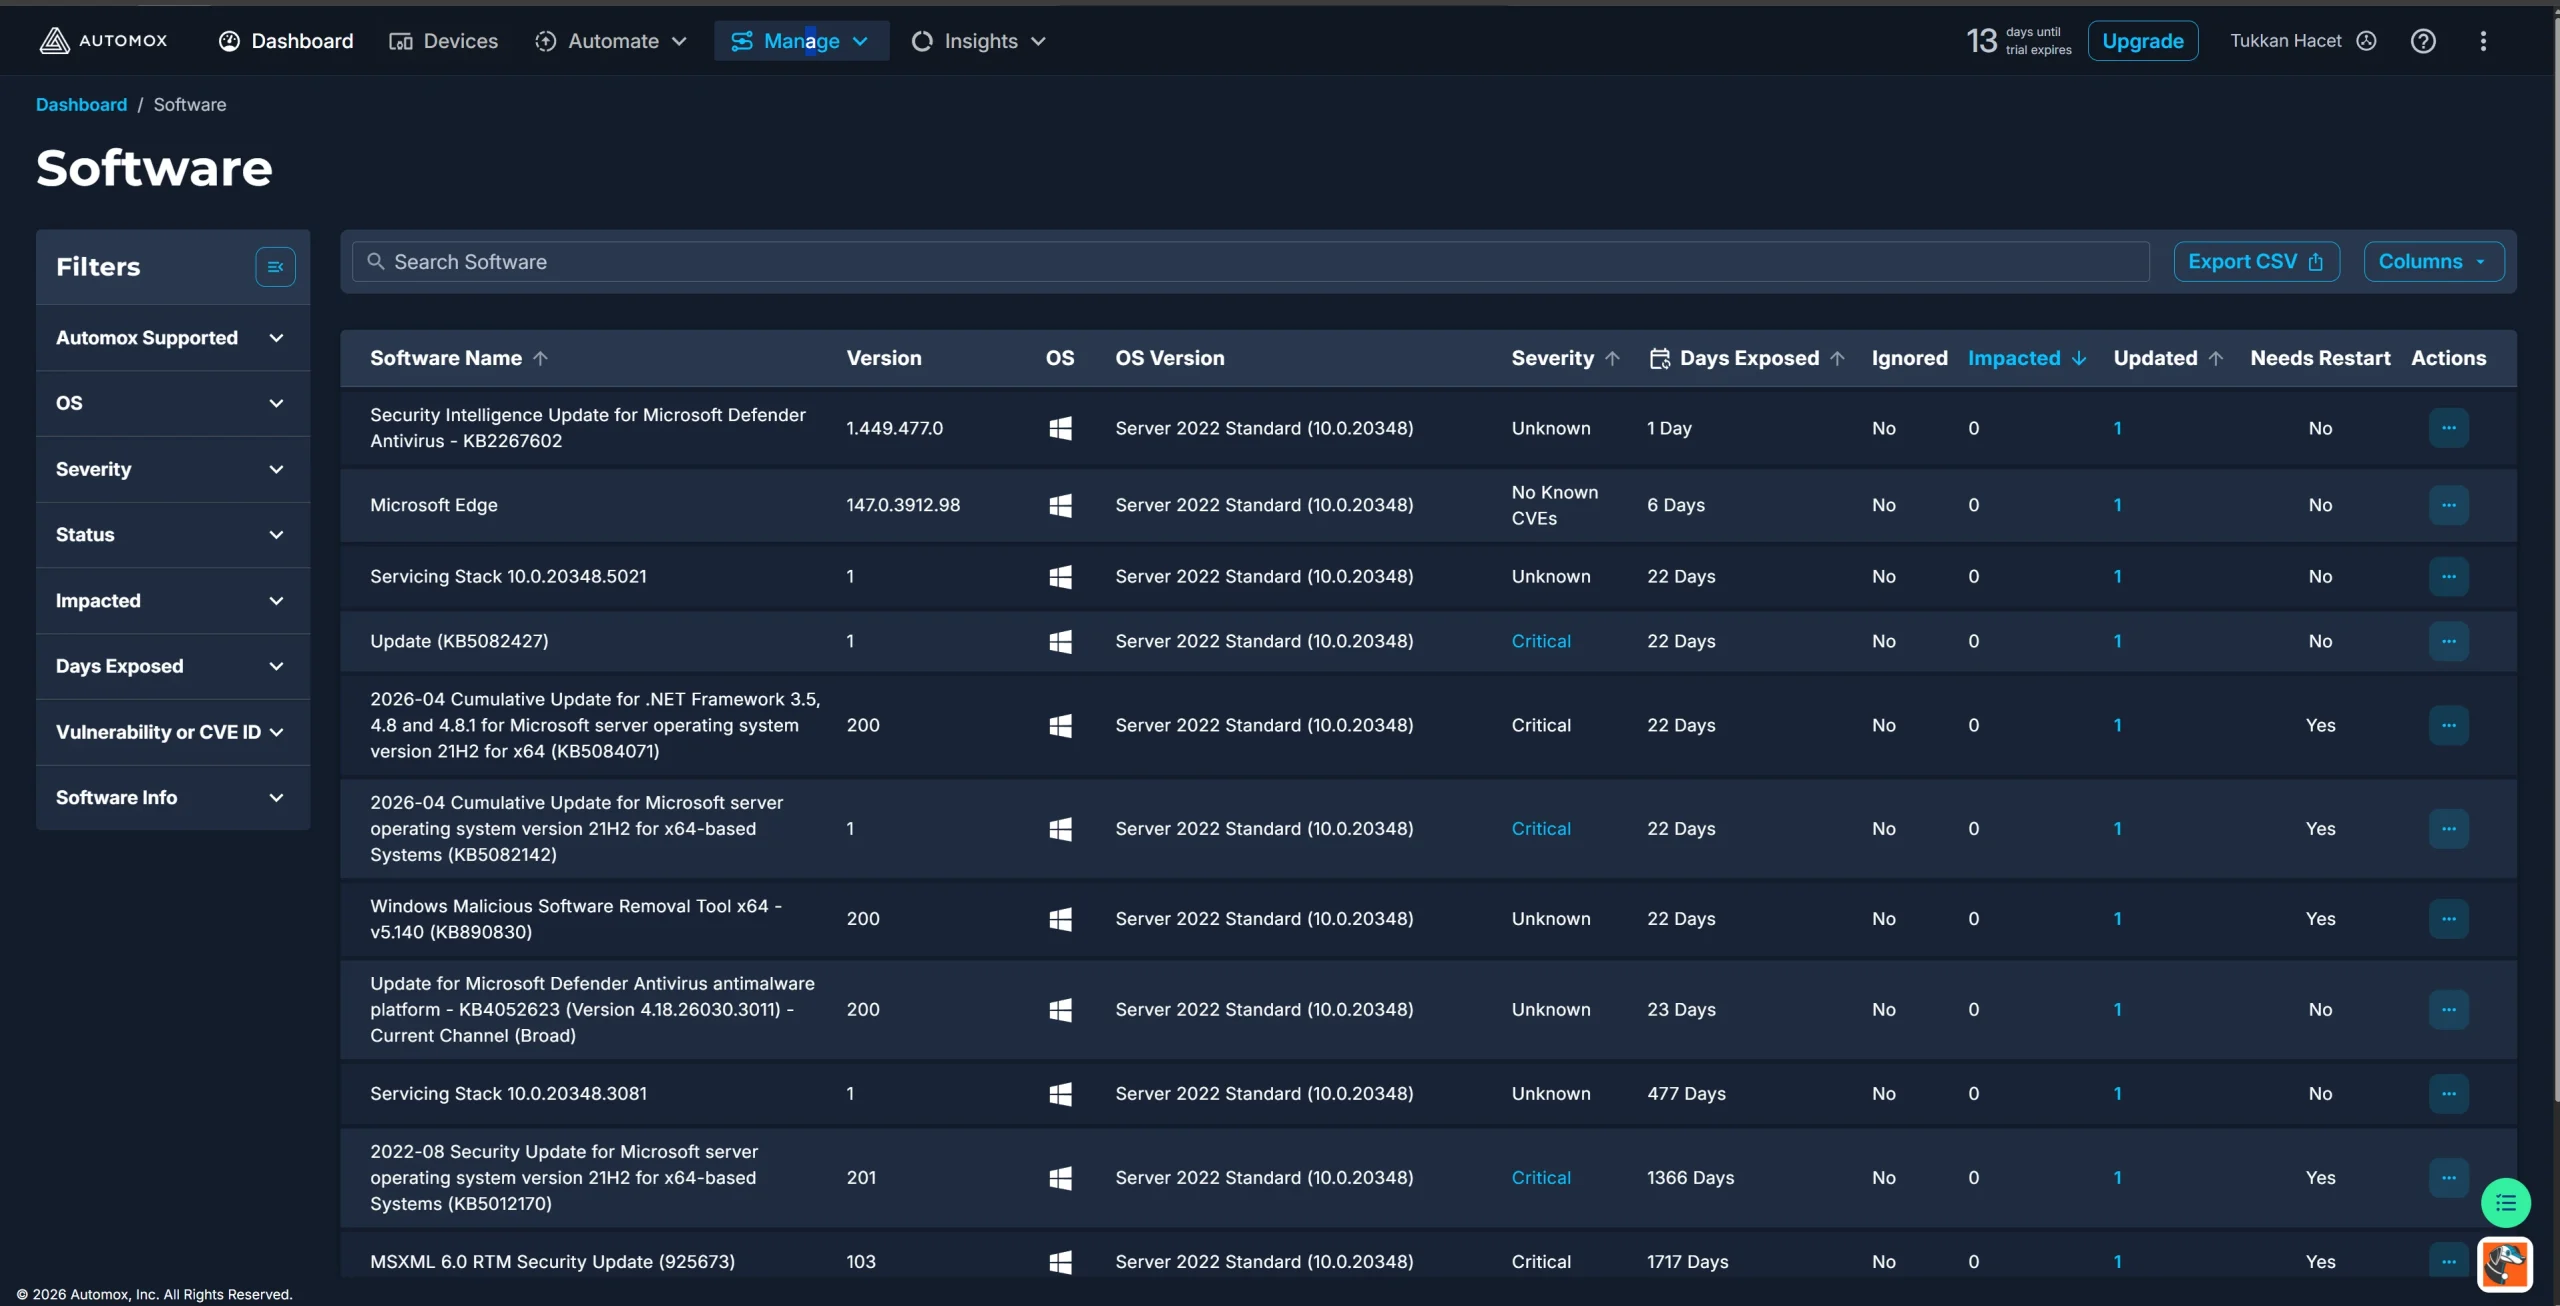The image size is (2560, 1306).
Task: Click the 23 Days exposed value
Action: (1681, 1009)
